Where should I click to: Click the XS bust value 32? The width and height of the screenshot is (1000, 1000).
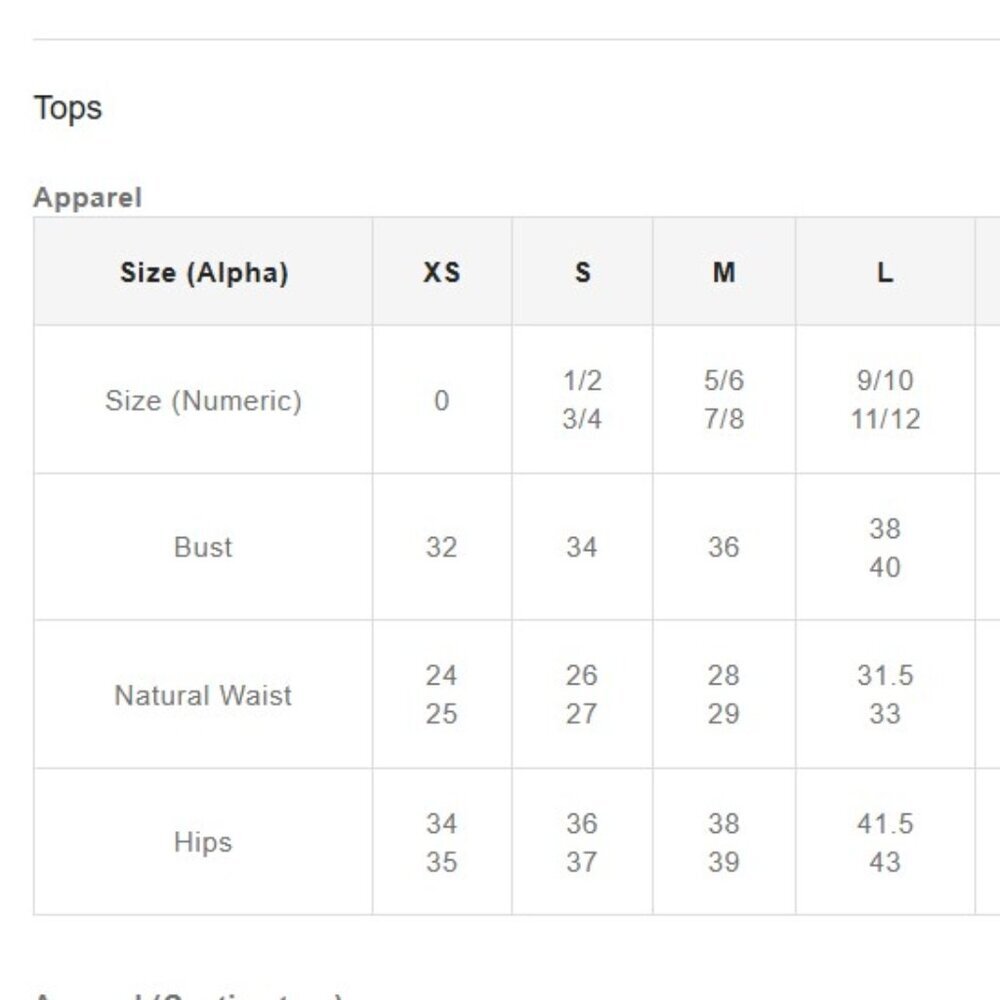pyautogui.click(x=442, y=547)
